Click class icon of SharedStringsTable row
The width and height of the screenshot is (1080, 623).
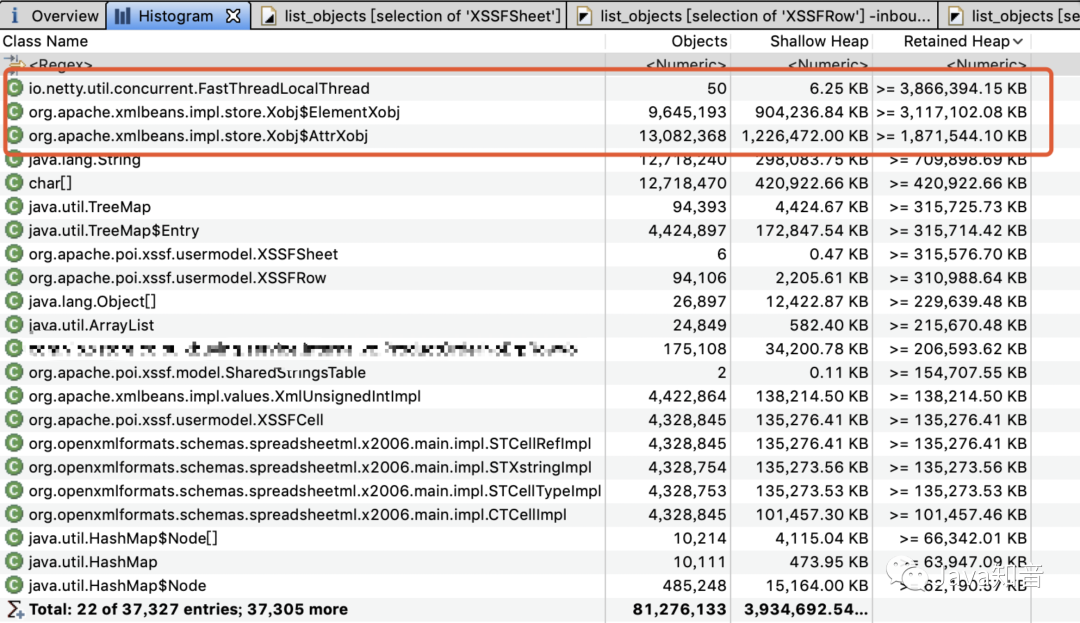tap(14, 372)
